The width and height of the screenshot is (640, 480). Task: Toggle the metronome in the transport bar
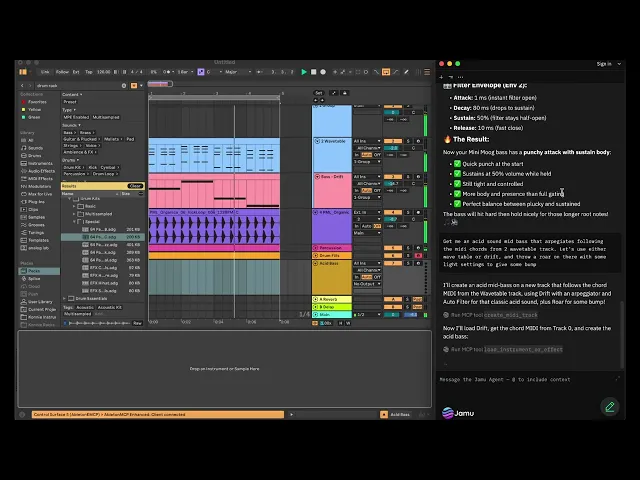click(167, 72)
